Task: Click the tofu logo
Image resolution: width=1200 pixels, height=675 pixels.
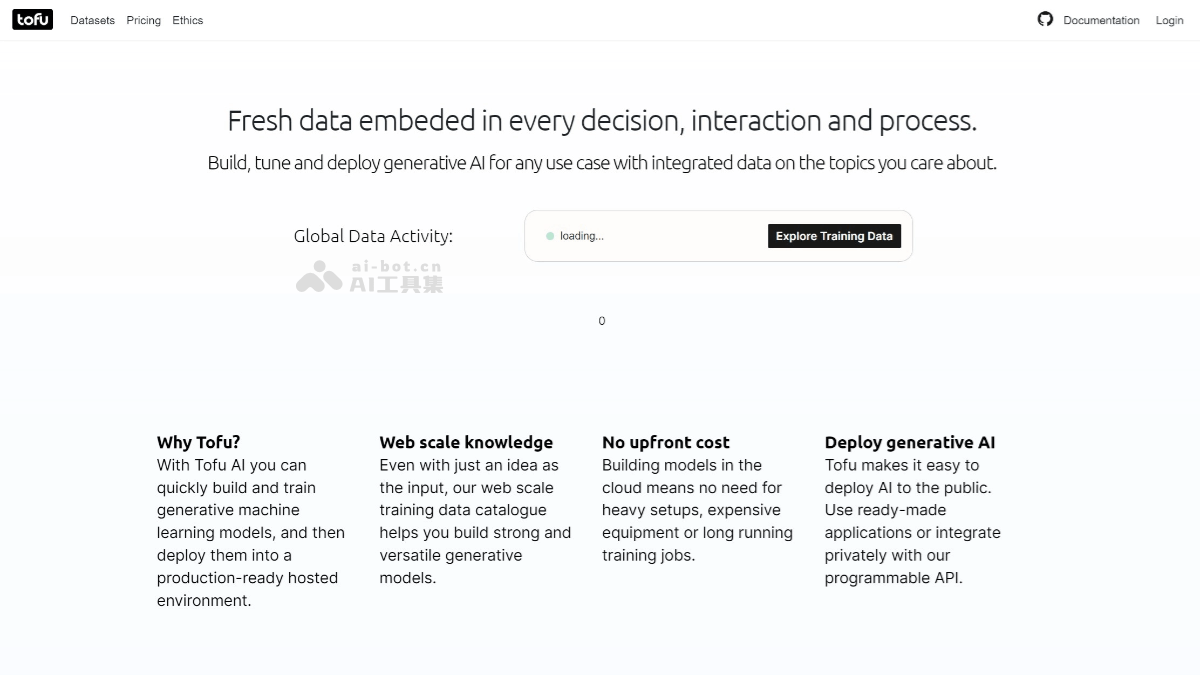Action: (32, 19)
